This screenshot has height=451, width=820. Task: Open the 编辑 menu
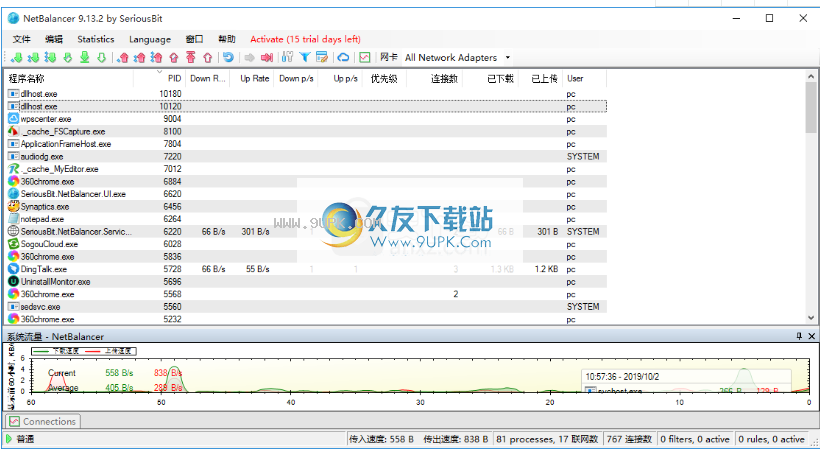pyautogui.click(x=54, y=39)
